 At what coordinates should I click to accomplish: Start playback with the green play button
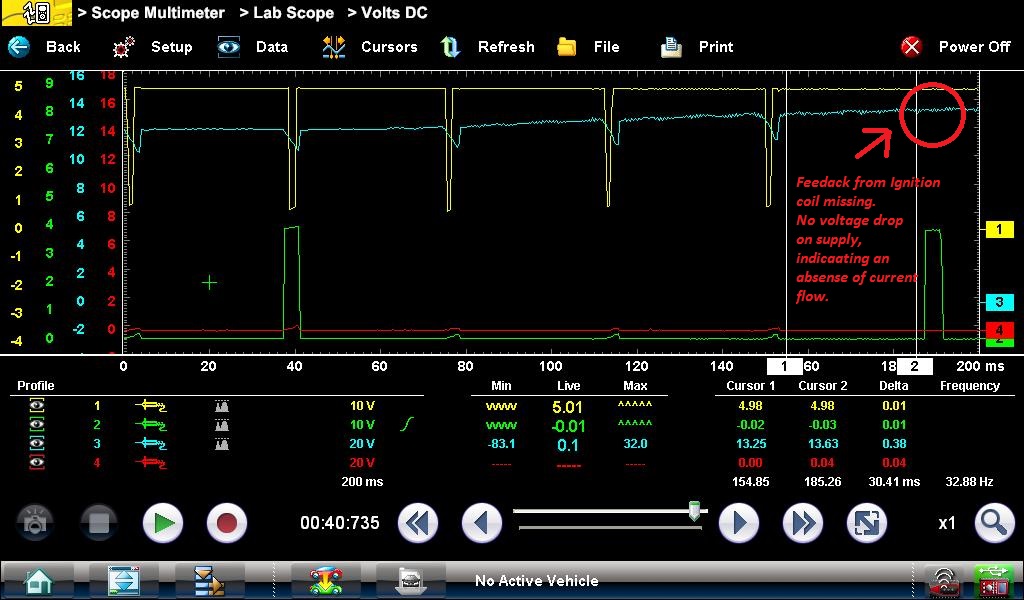(162, 523)
